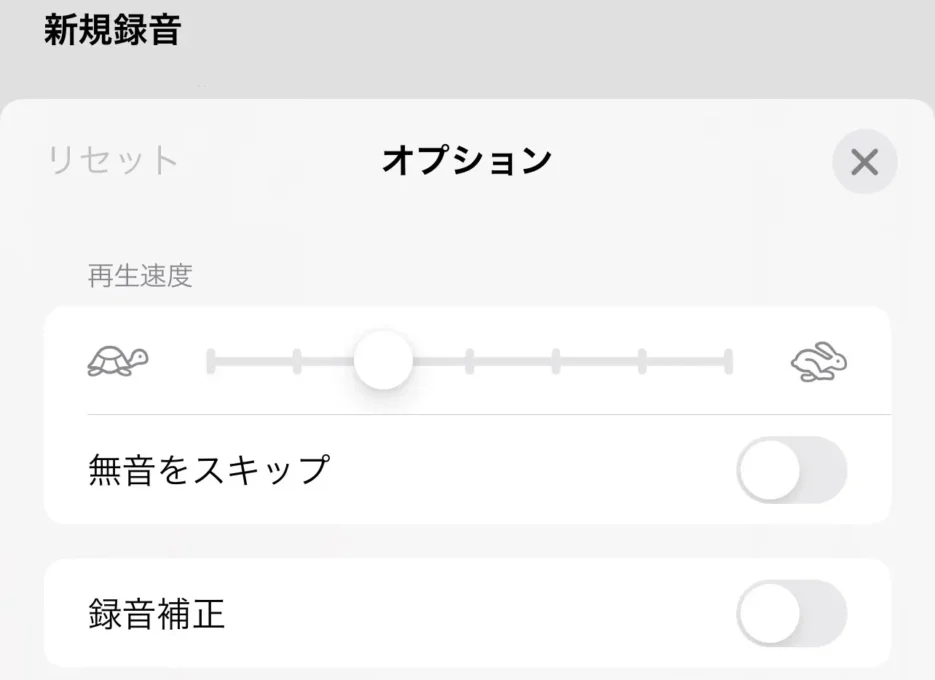
Task: Close the オプション sheet with X
Action: coord(864,162)
